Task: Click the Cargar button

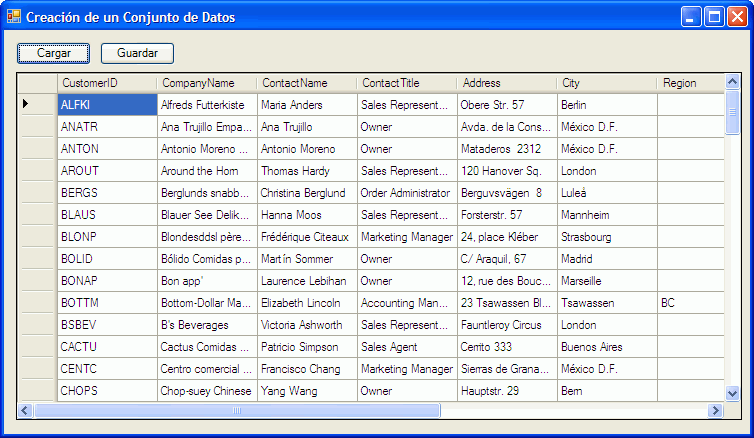Action: (x=53, y=53)
